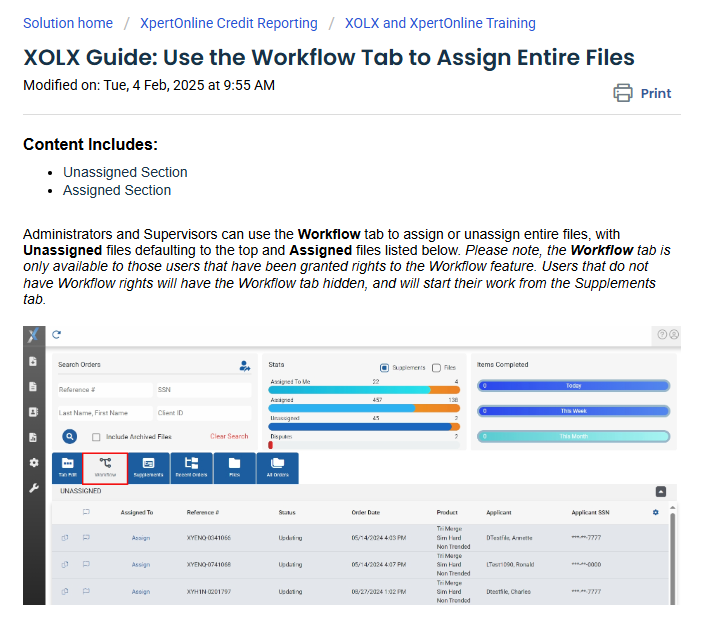Click applicant name DTestfile, Annette
The image size is (702, 621).
point(509,538)
